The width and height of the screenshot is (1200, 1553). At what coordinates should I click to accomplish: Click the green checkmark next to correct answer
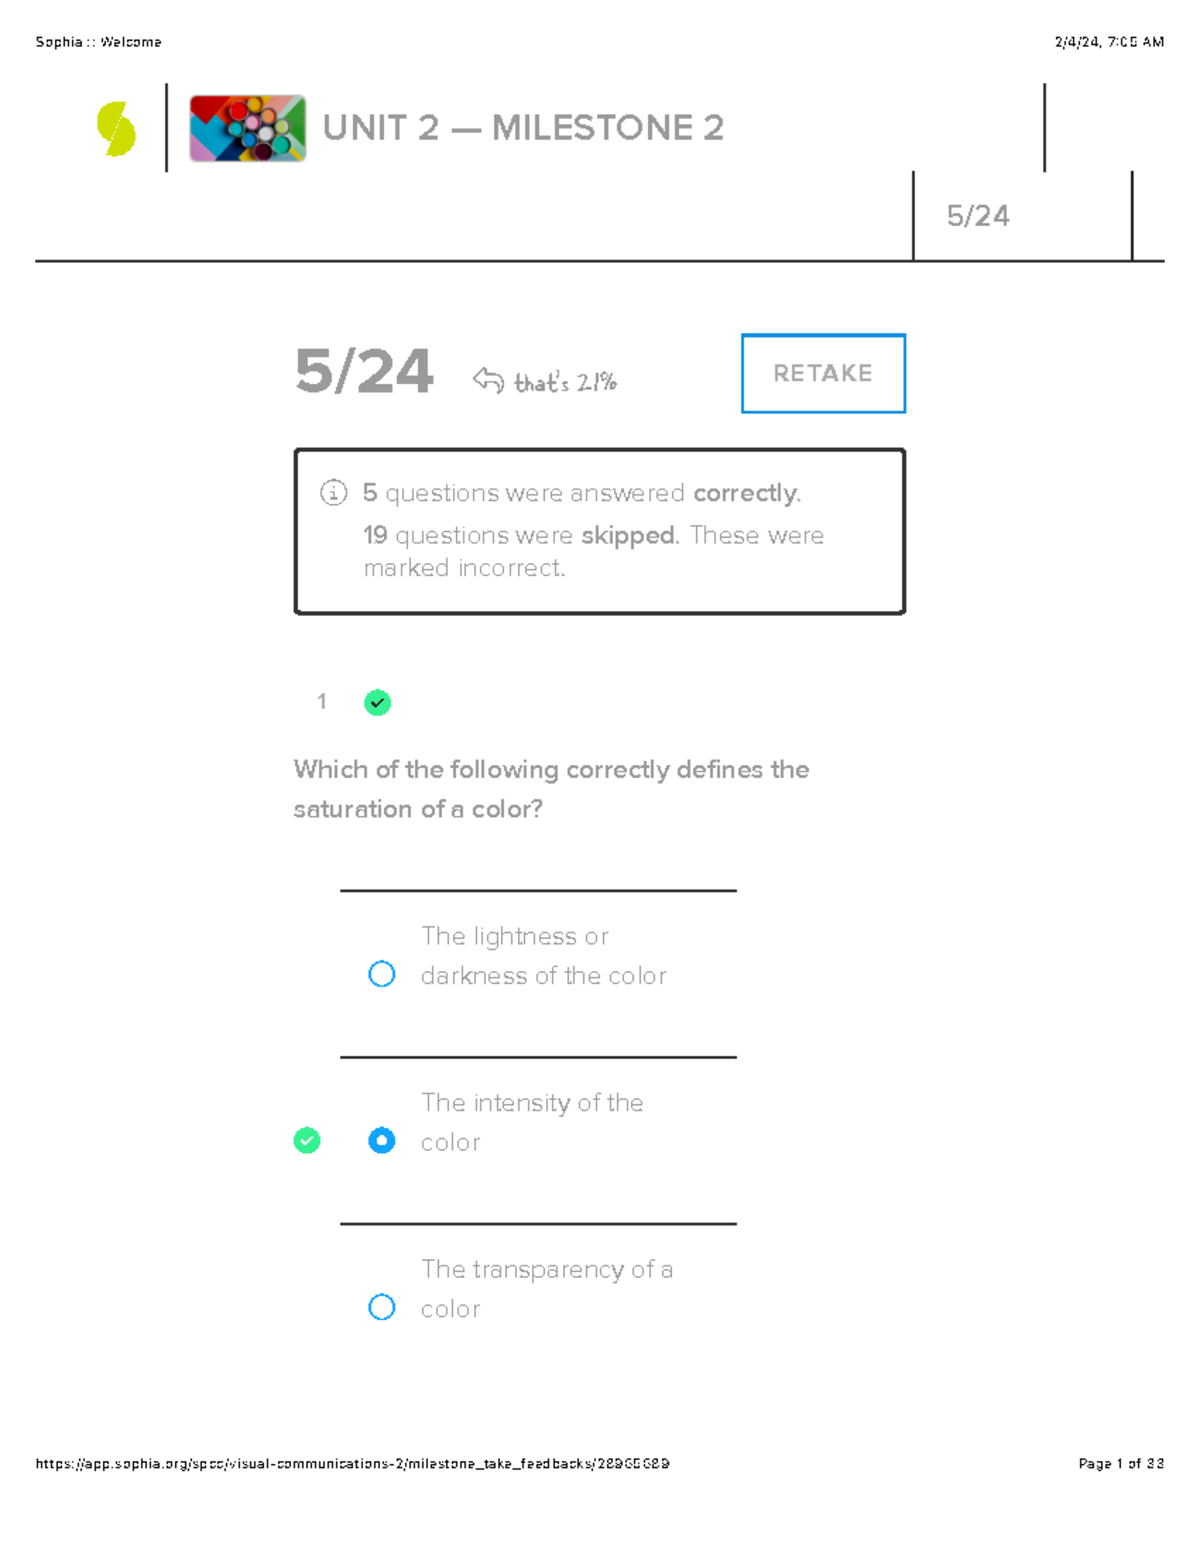coord(308,1140)
